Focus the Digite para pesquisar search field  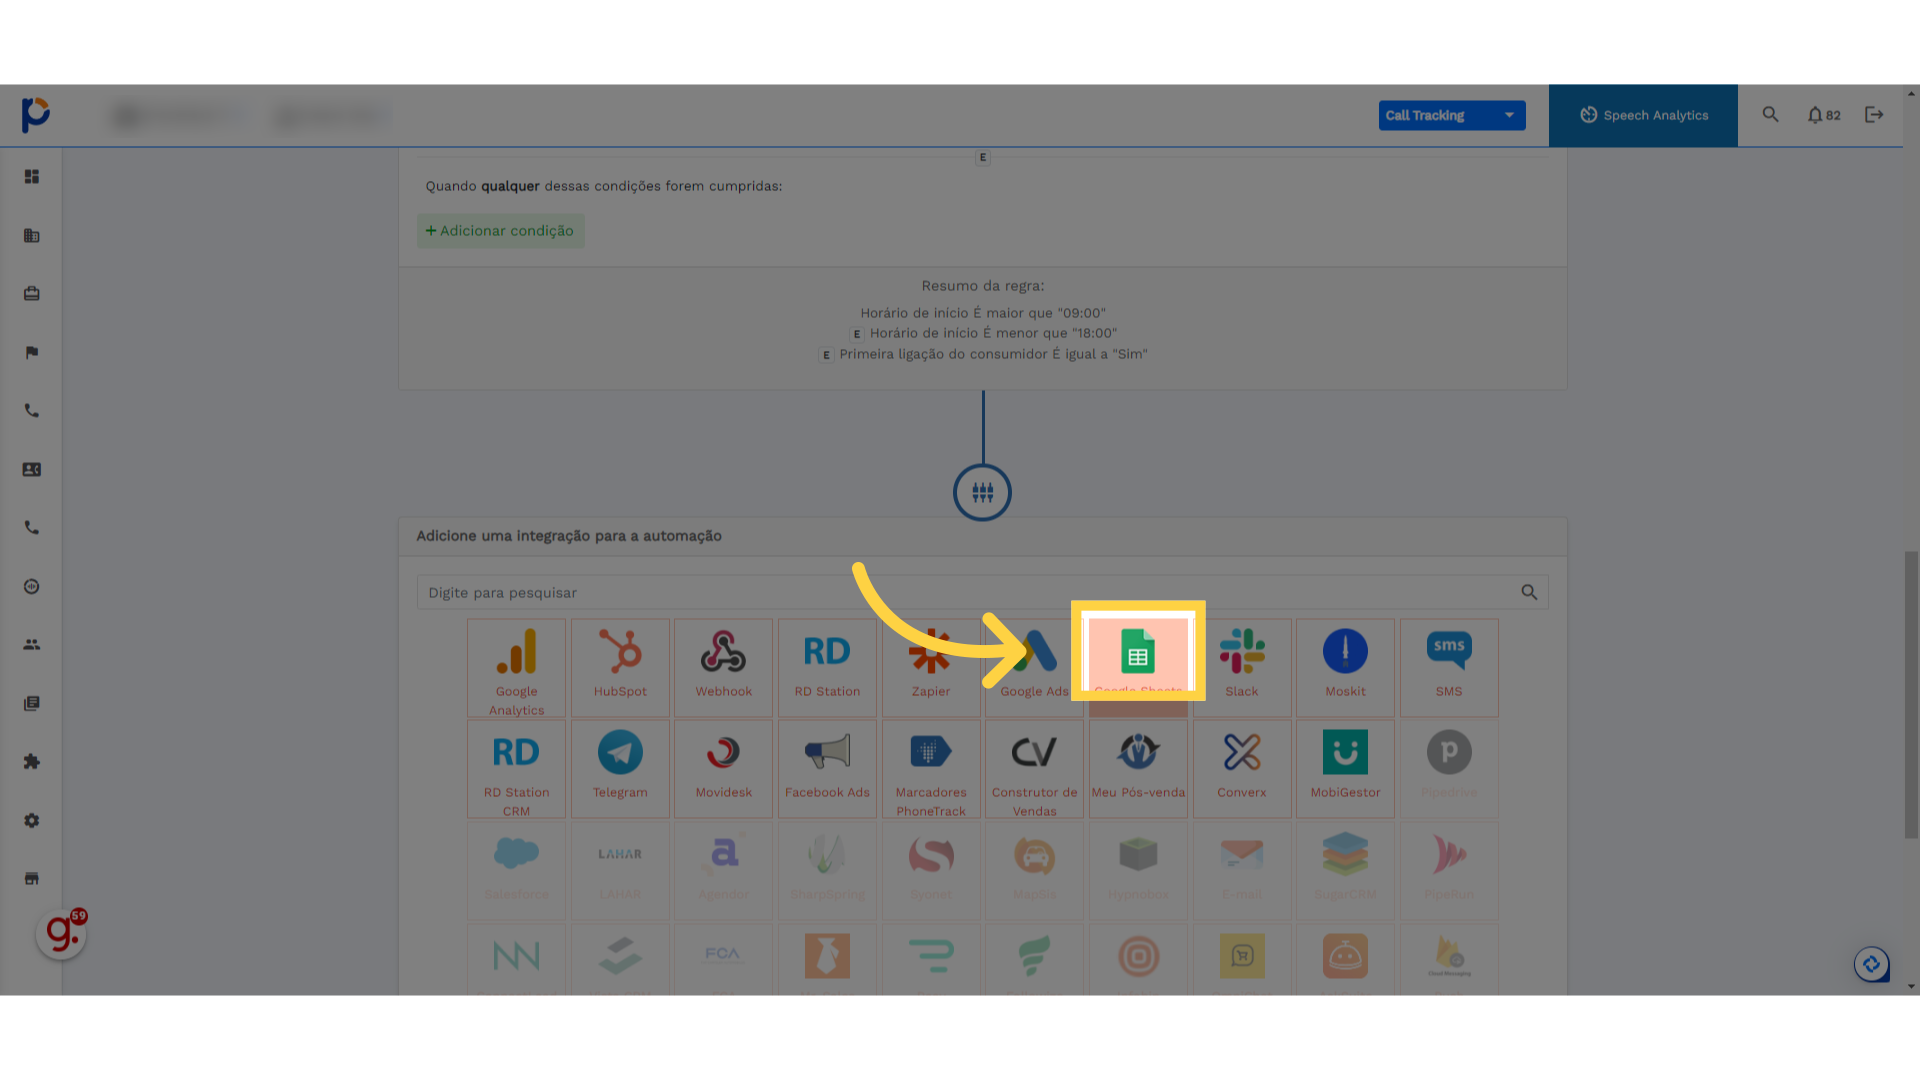pos(982,592)
